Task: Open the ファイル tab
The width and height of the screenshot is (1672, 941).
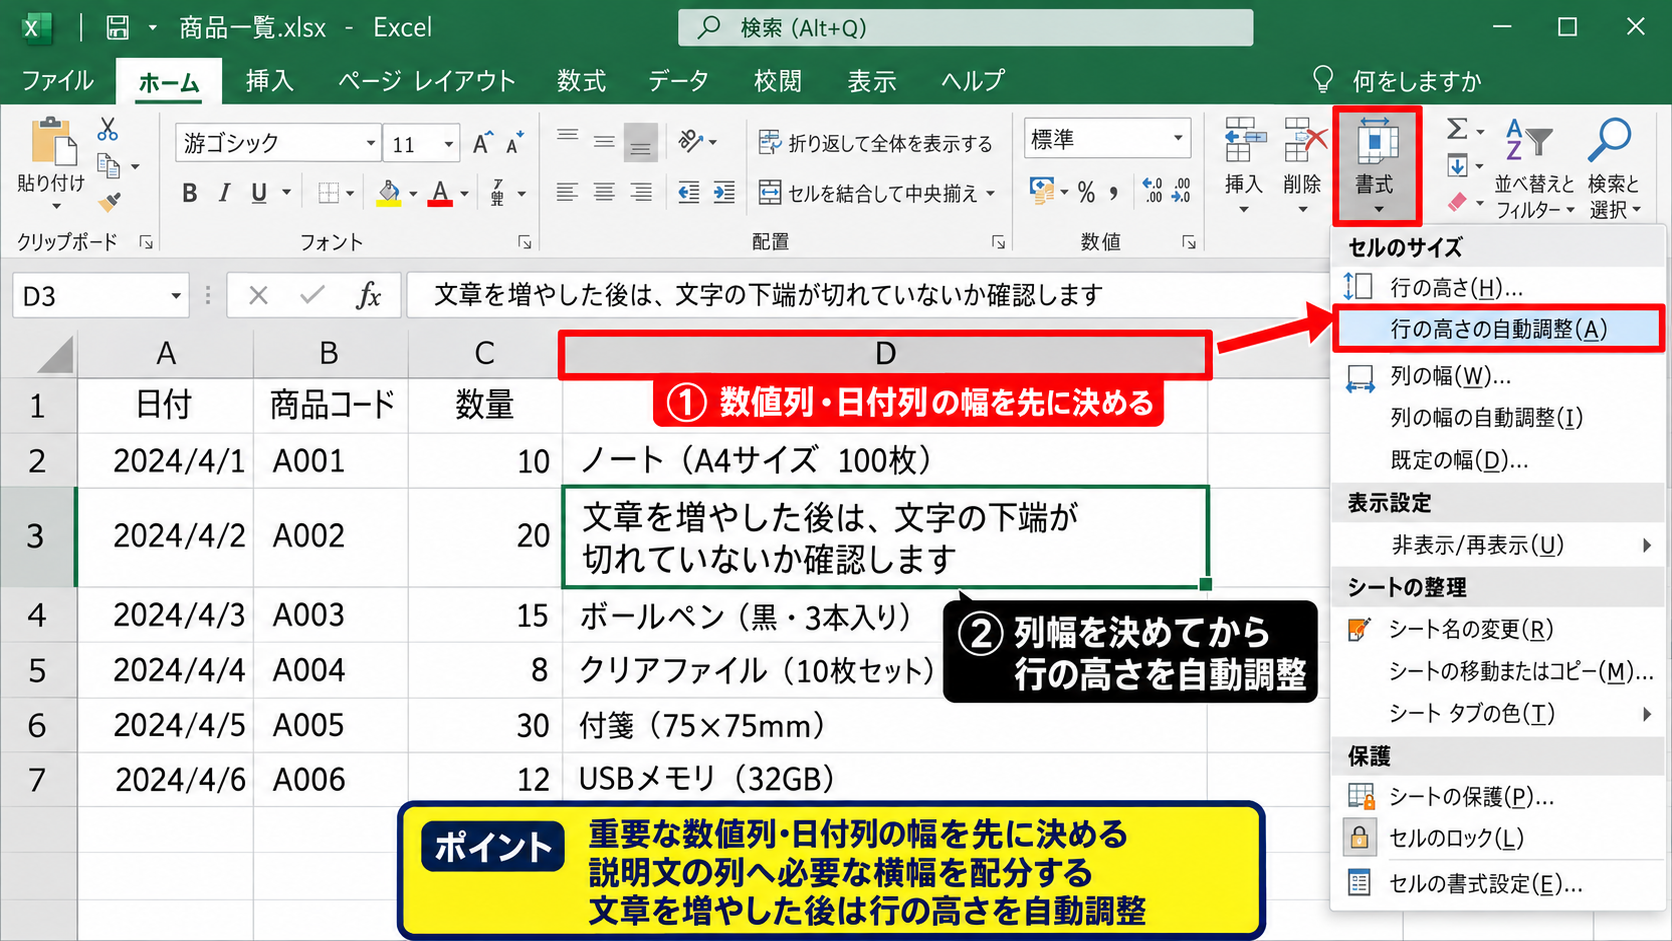Action: tap(57, 81)
